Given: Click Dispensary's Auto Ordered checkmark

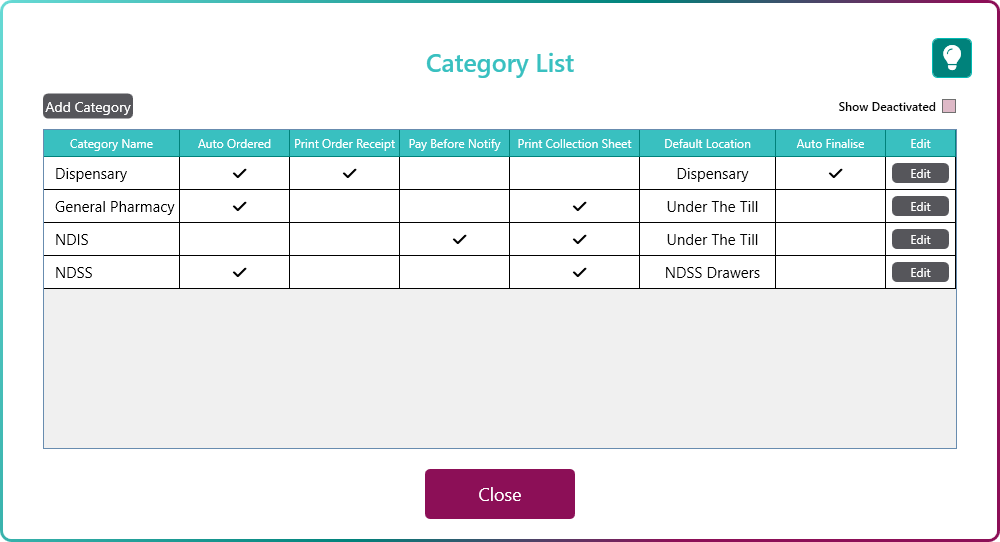Looking at the screenshot, I should coord(239,174).
